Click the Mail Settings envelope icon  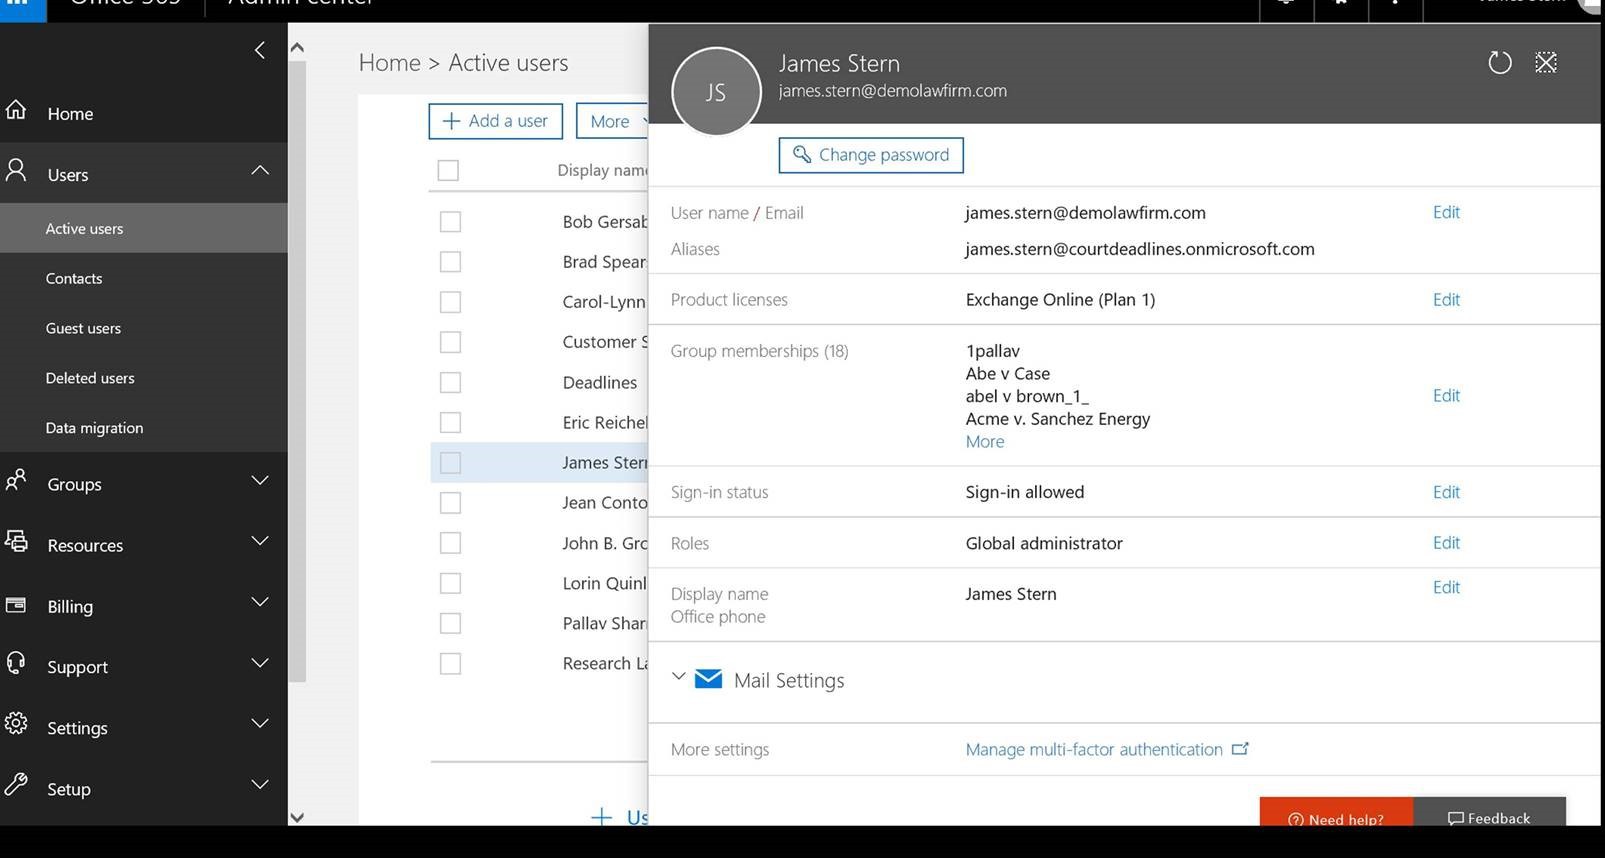(x=708, y=679)
